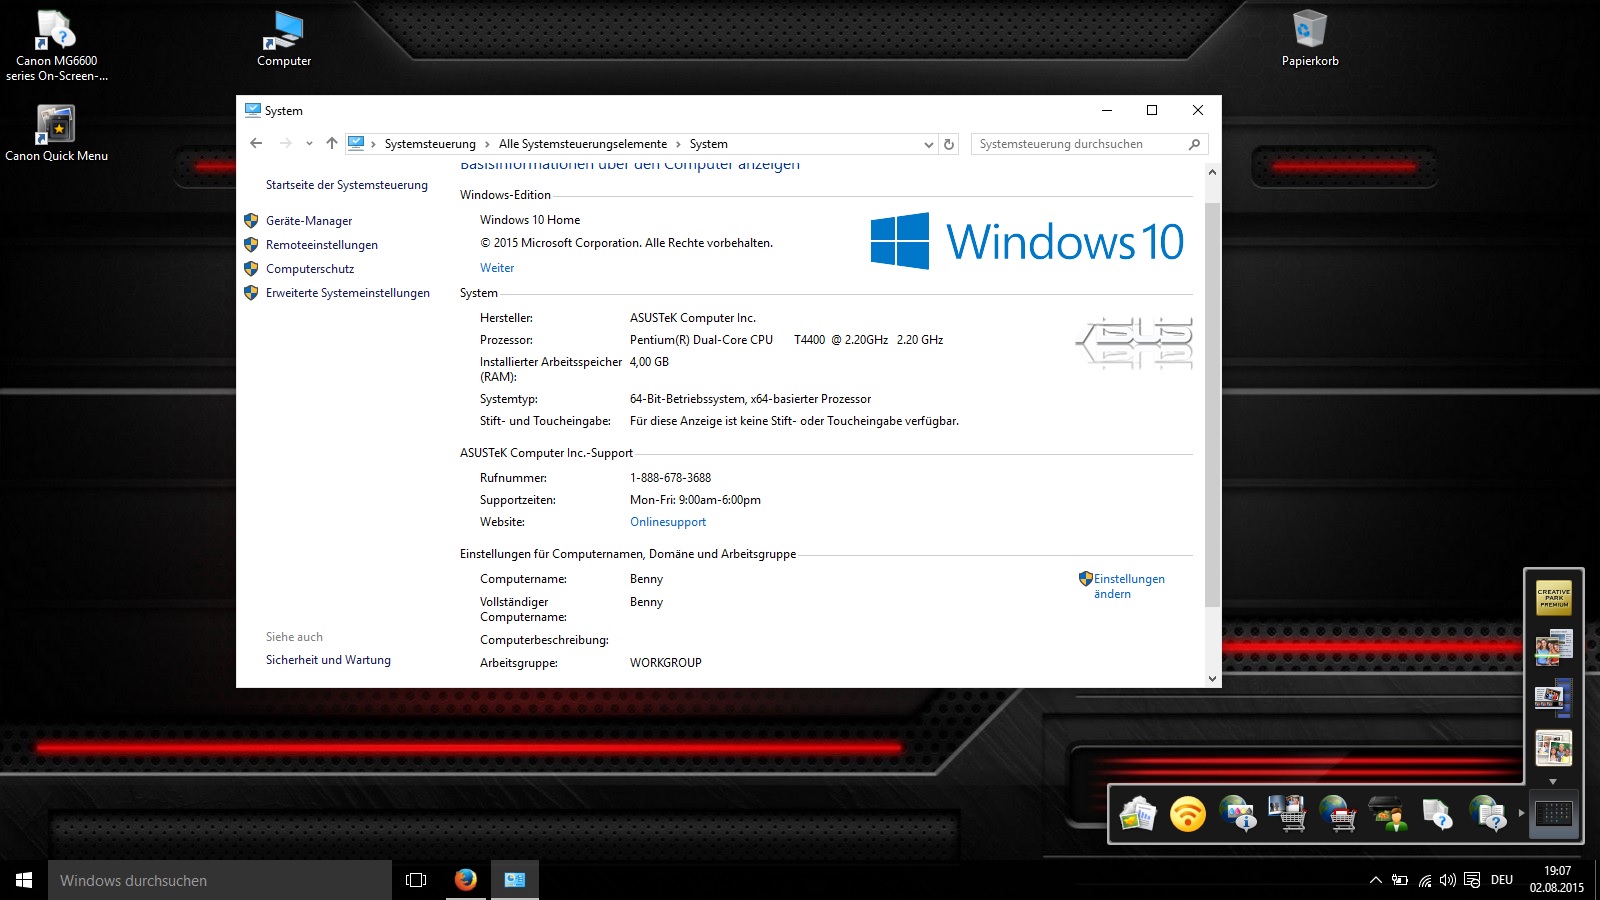Click Einstellungen ändern link
Image resolution: width=1600 pixels, height=900 pixels.
[1129, 586]
